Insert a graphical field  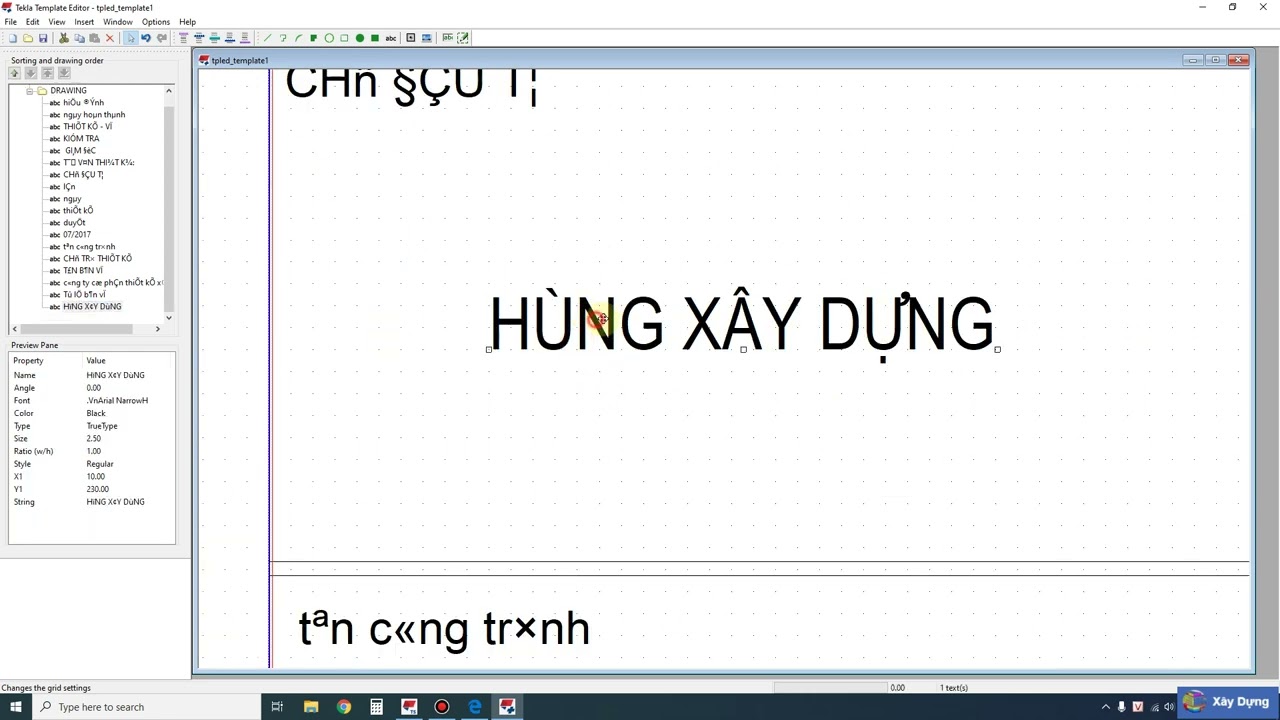click(463, 38)
